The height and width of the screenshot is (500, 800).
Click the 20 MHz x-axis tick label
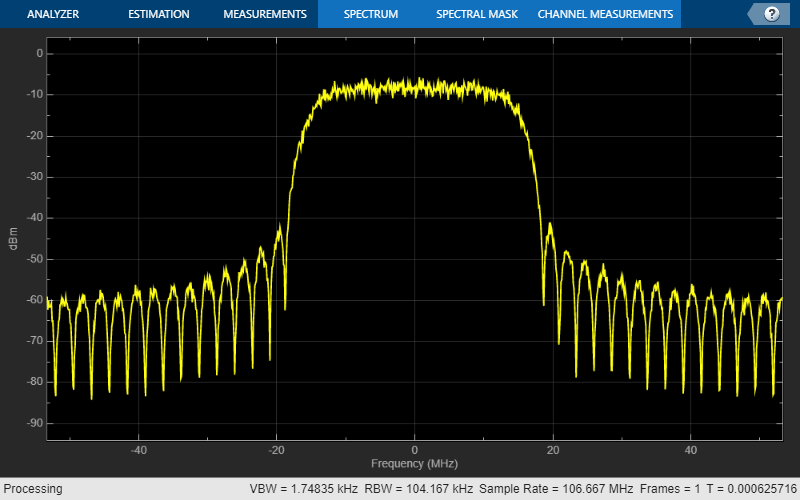coord(553,450)
